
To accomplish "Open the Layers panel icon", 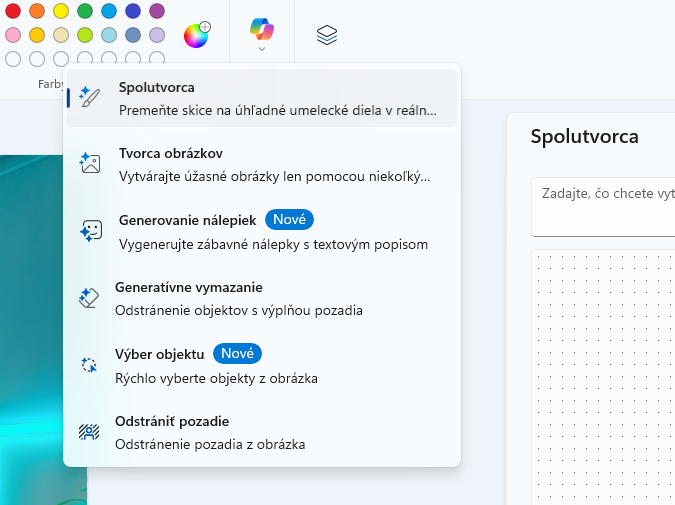I will (x=327, y=35).
